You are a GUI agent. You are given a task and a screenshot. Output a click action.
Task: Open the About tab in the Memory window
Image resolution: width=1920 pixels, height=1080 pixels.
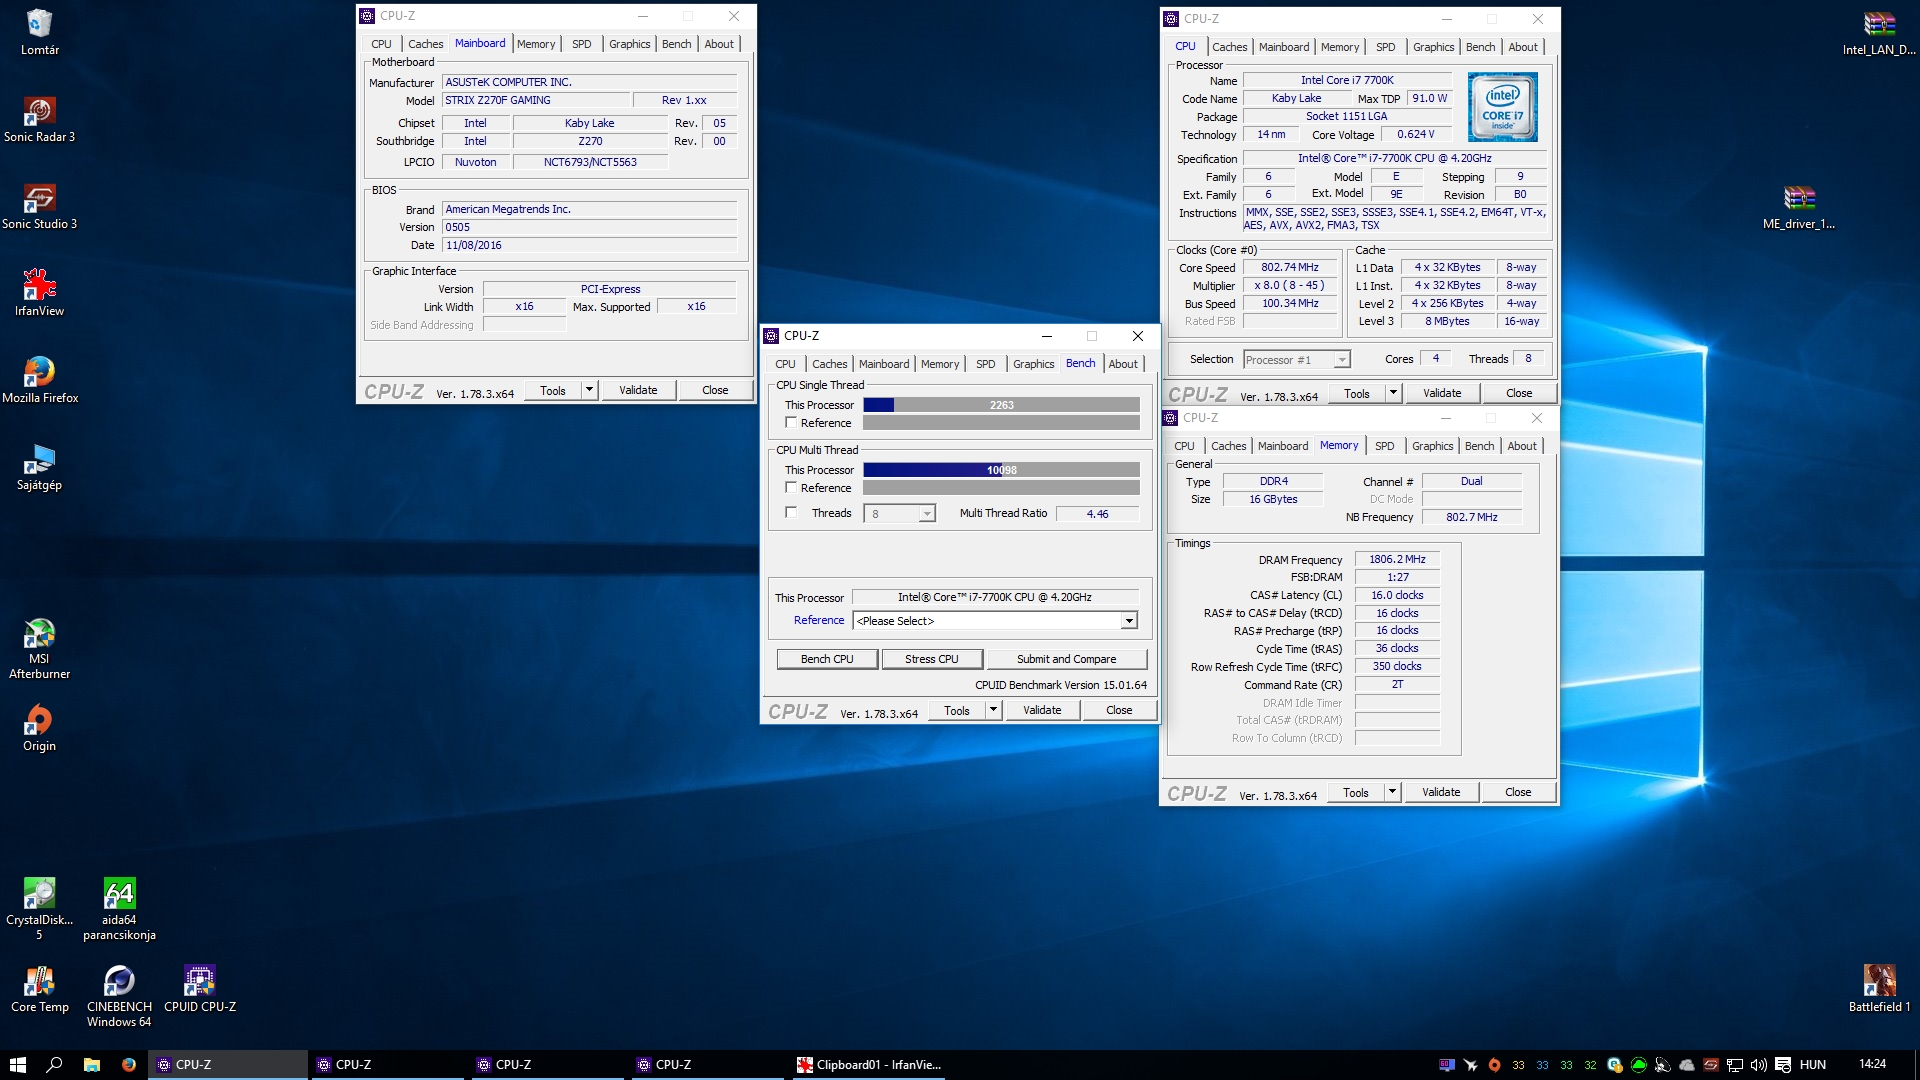[x=1522, y=446]
